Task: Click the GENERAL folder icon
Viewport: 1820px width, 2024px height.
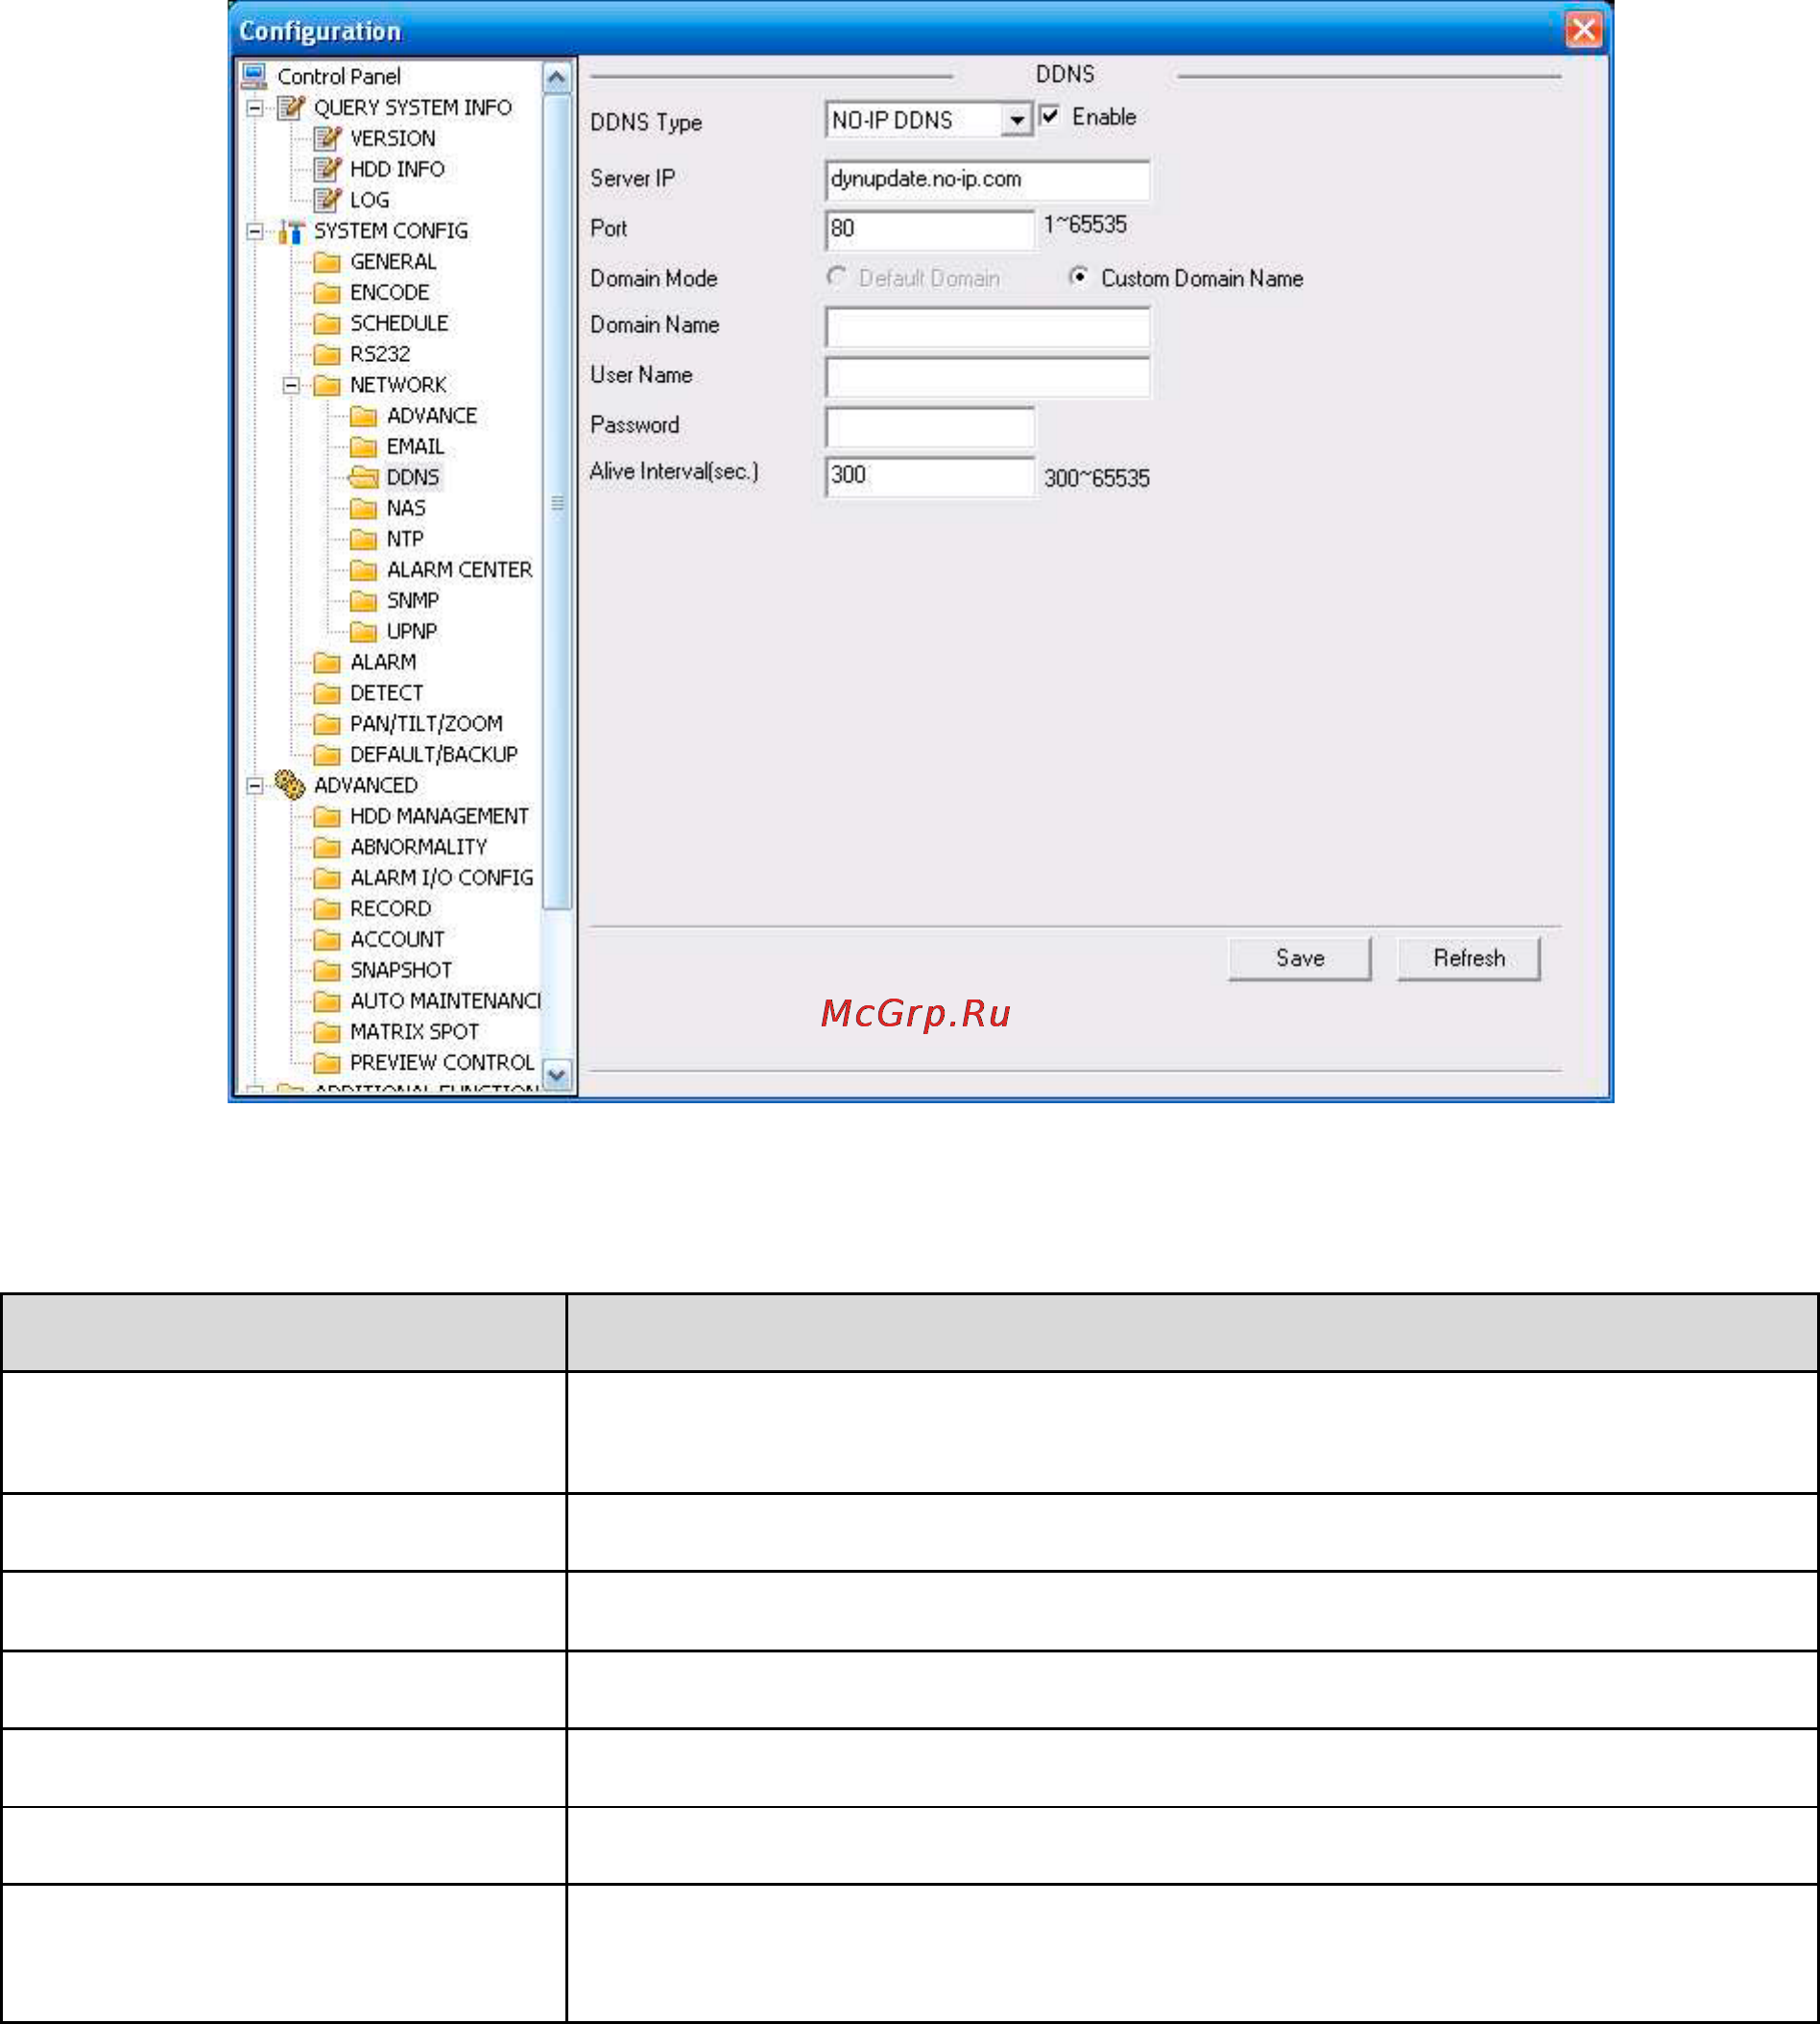Action: click(x=327, y=262)
